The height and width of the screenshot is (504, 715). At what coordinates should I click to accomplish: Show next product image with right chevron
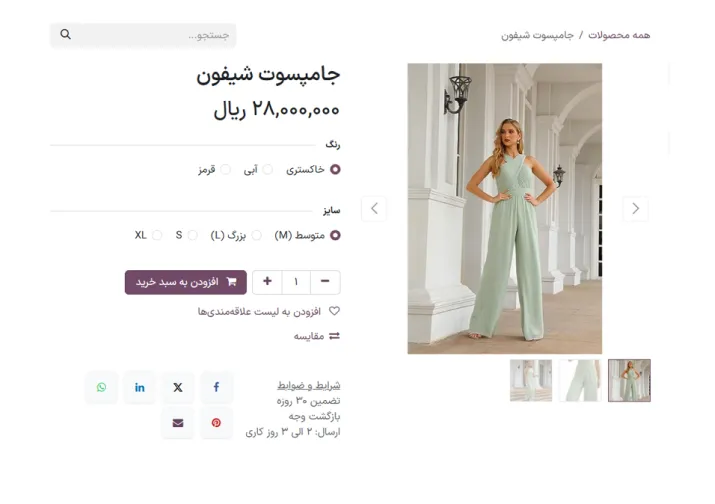(635, 209)
